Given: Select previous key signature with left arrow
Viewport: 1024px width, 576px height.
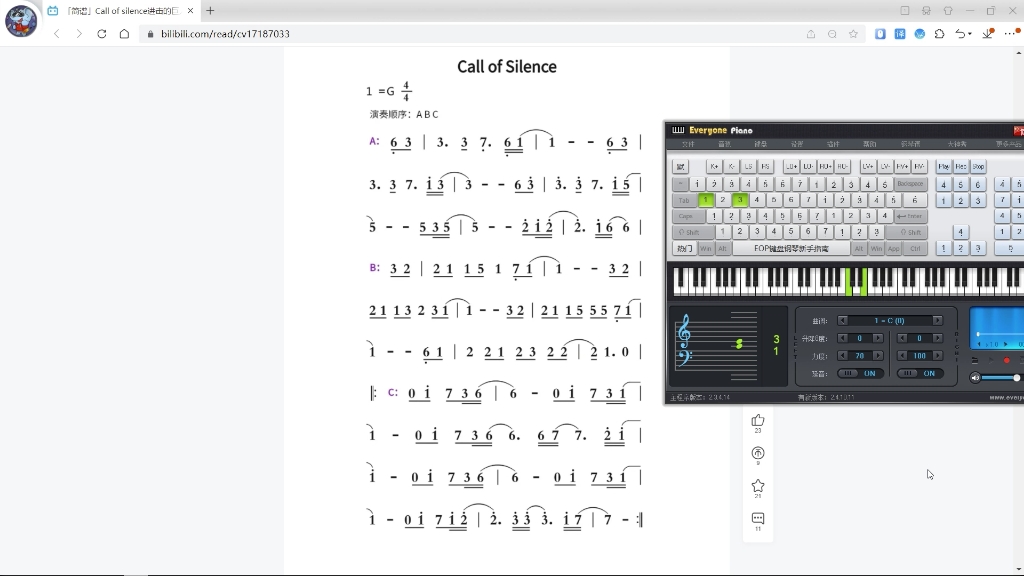Looking at the screenshot, I should (842, 321).
